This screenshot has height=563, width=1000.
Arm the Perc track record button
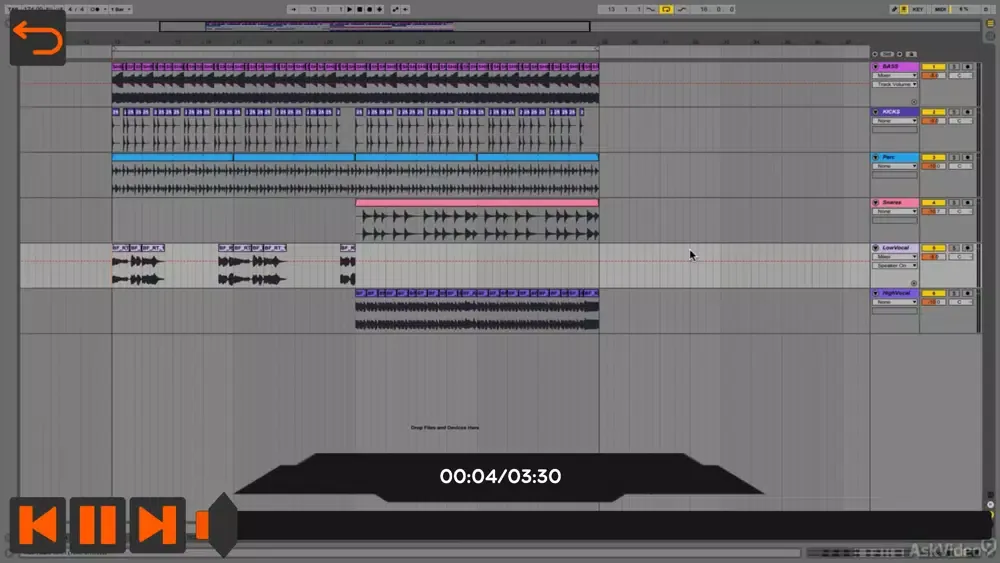pos(967,157)
